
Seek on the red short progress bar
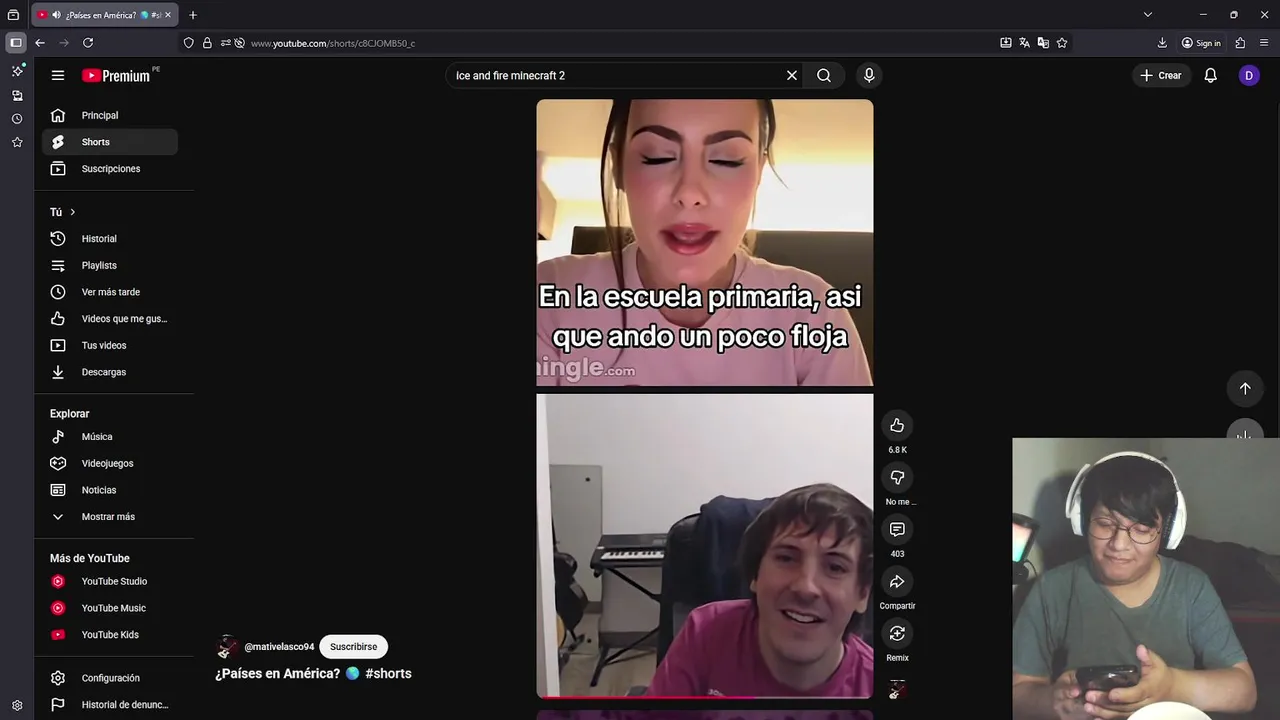tap(705, 696)
